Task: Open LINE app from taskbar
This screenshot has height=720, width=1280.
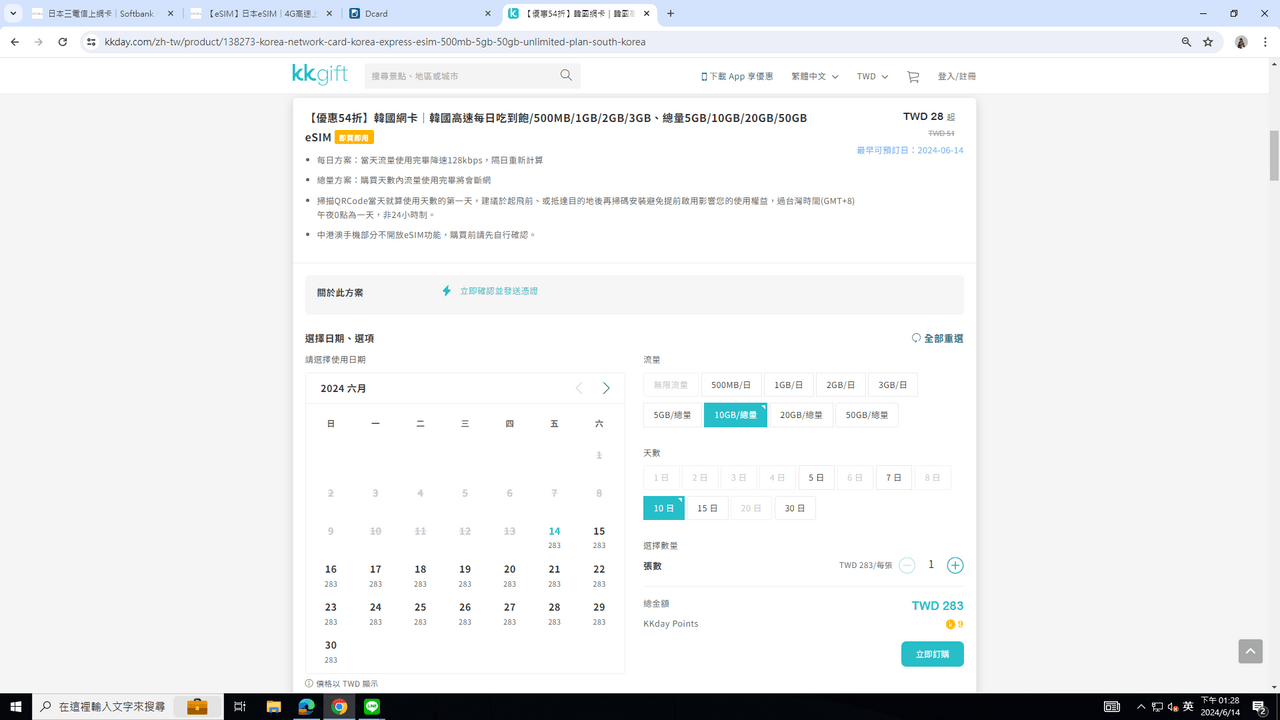Action: pyautogui.click(x=372, y=706)
